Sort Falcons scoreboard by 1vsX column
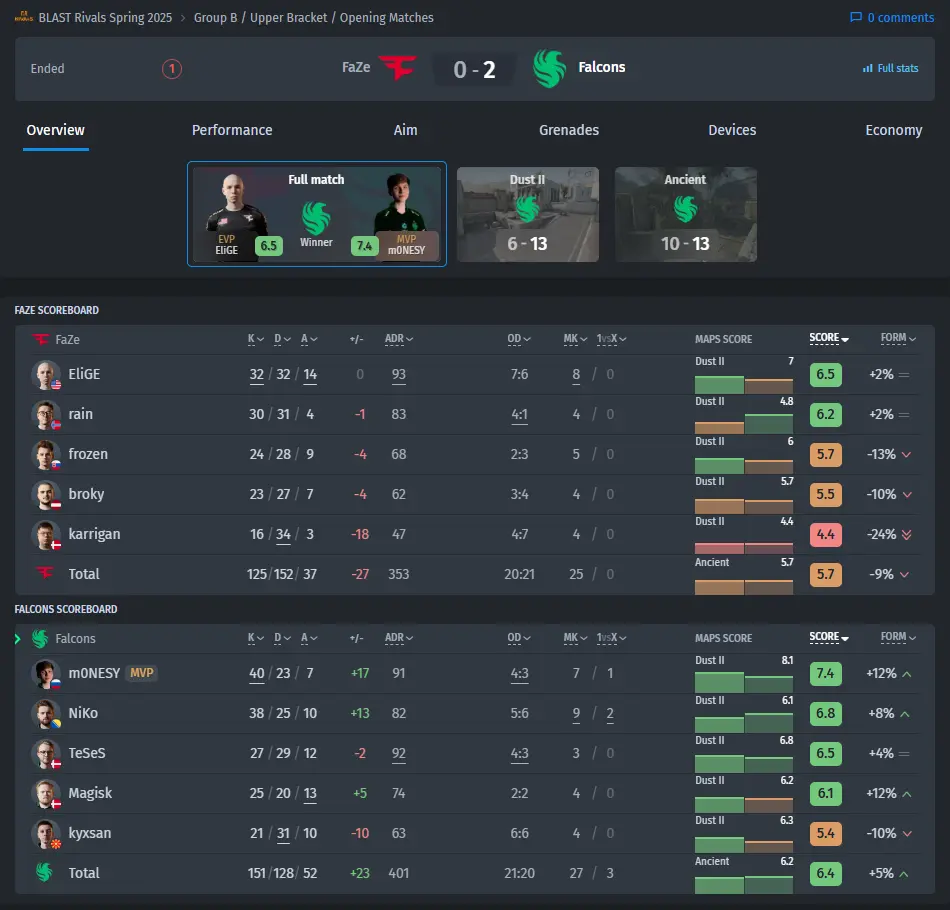950x910 pixels. [611, 638]
